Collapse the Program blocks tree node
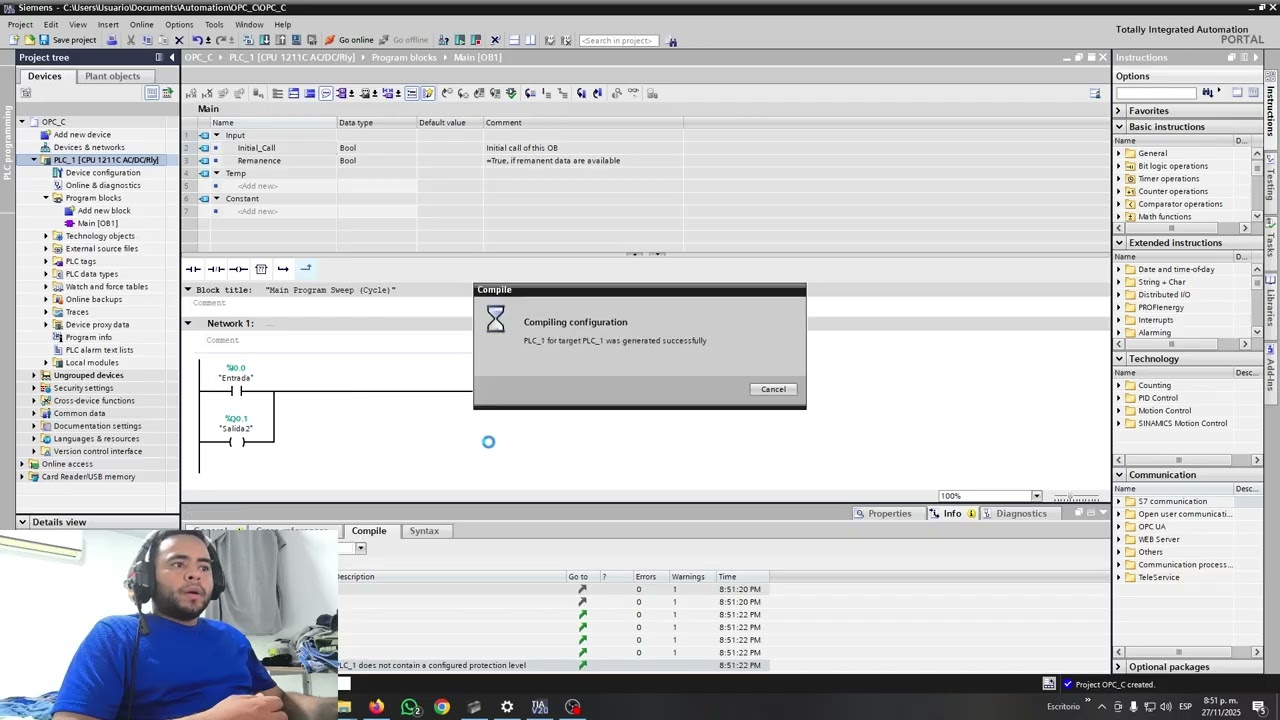 (46, 198)
